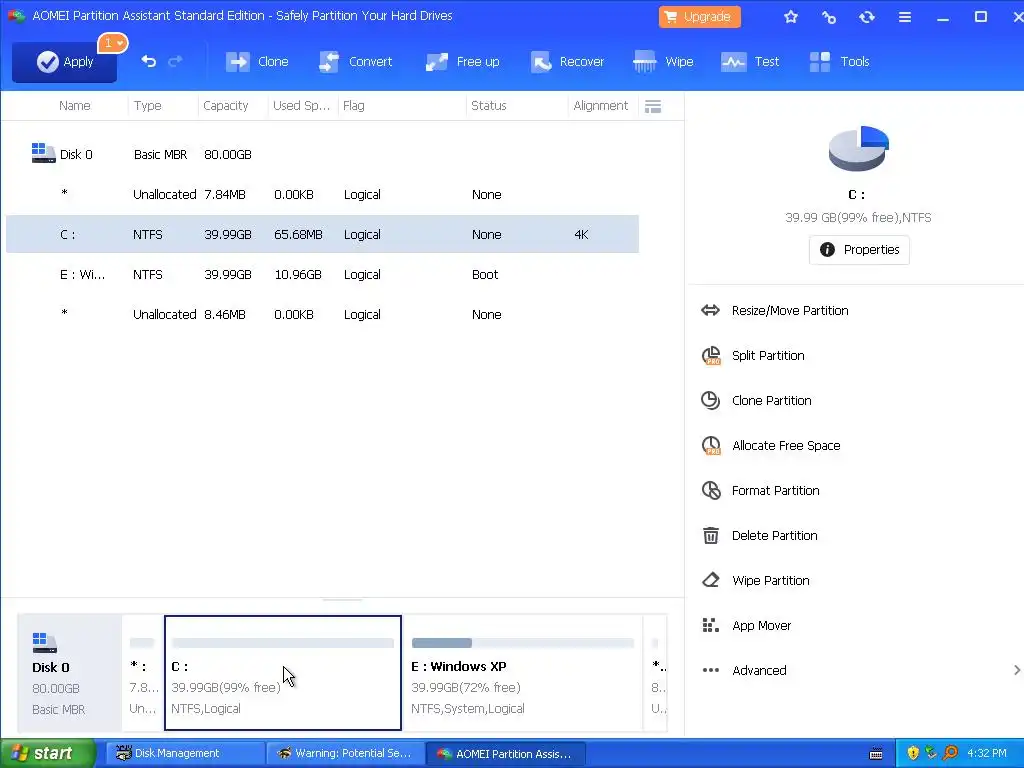
Task: Click the Alignment column header
Action: click(x=600, y=106)
